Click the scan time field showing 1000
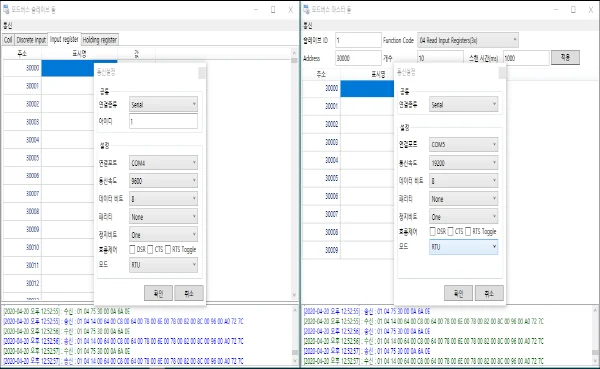Screen dimensions: 600x369 (526, 58)
